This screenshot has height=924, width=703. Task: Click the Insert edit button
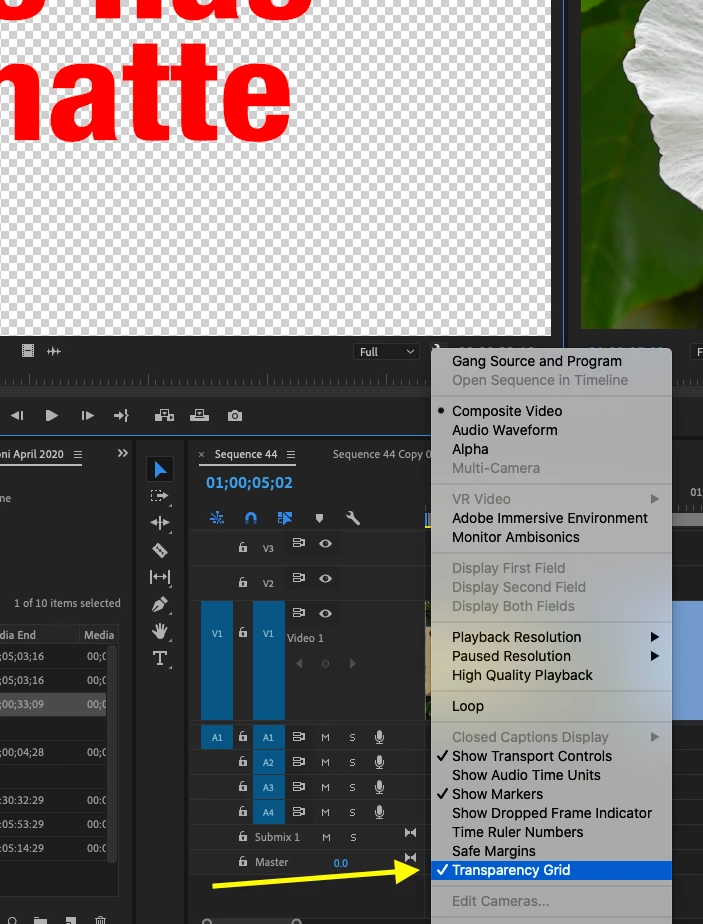(164, 415)
